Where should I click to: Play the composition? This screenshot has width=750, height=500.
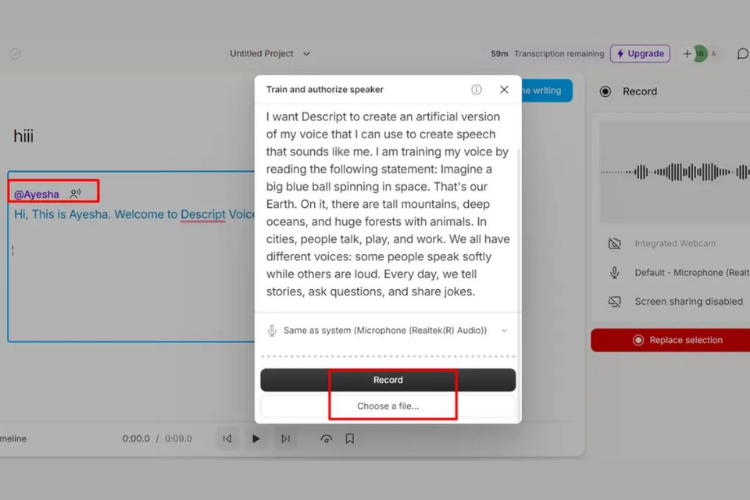click(x=256, y=439)
